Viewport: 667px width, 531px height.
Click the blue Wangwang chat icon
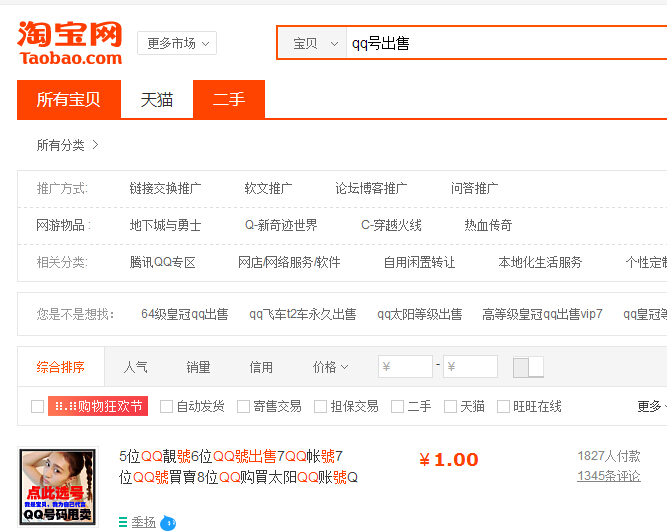(168, 522)
